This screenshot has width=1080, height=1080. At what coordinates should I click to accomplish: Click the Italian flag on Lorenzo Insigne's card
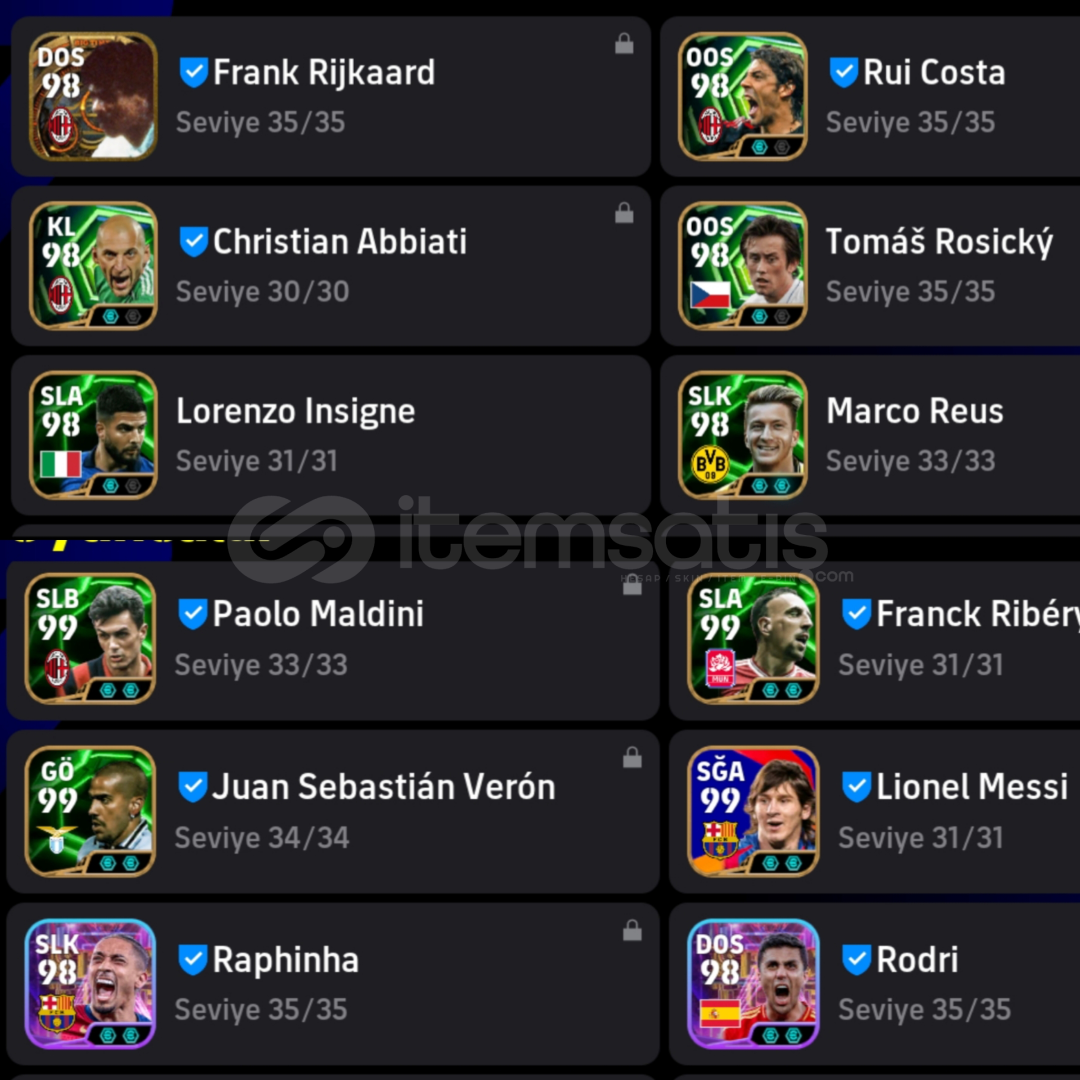[61, 464]
